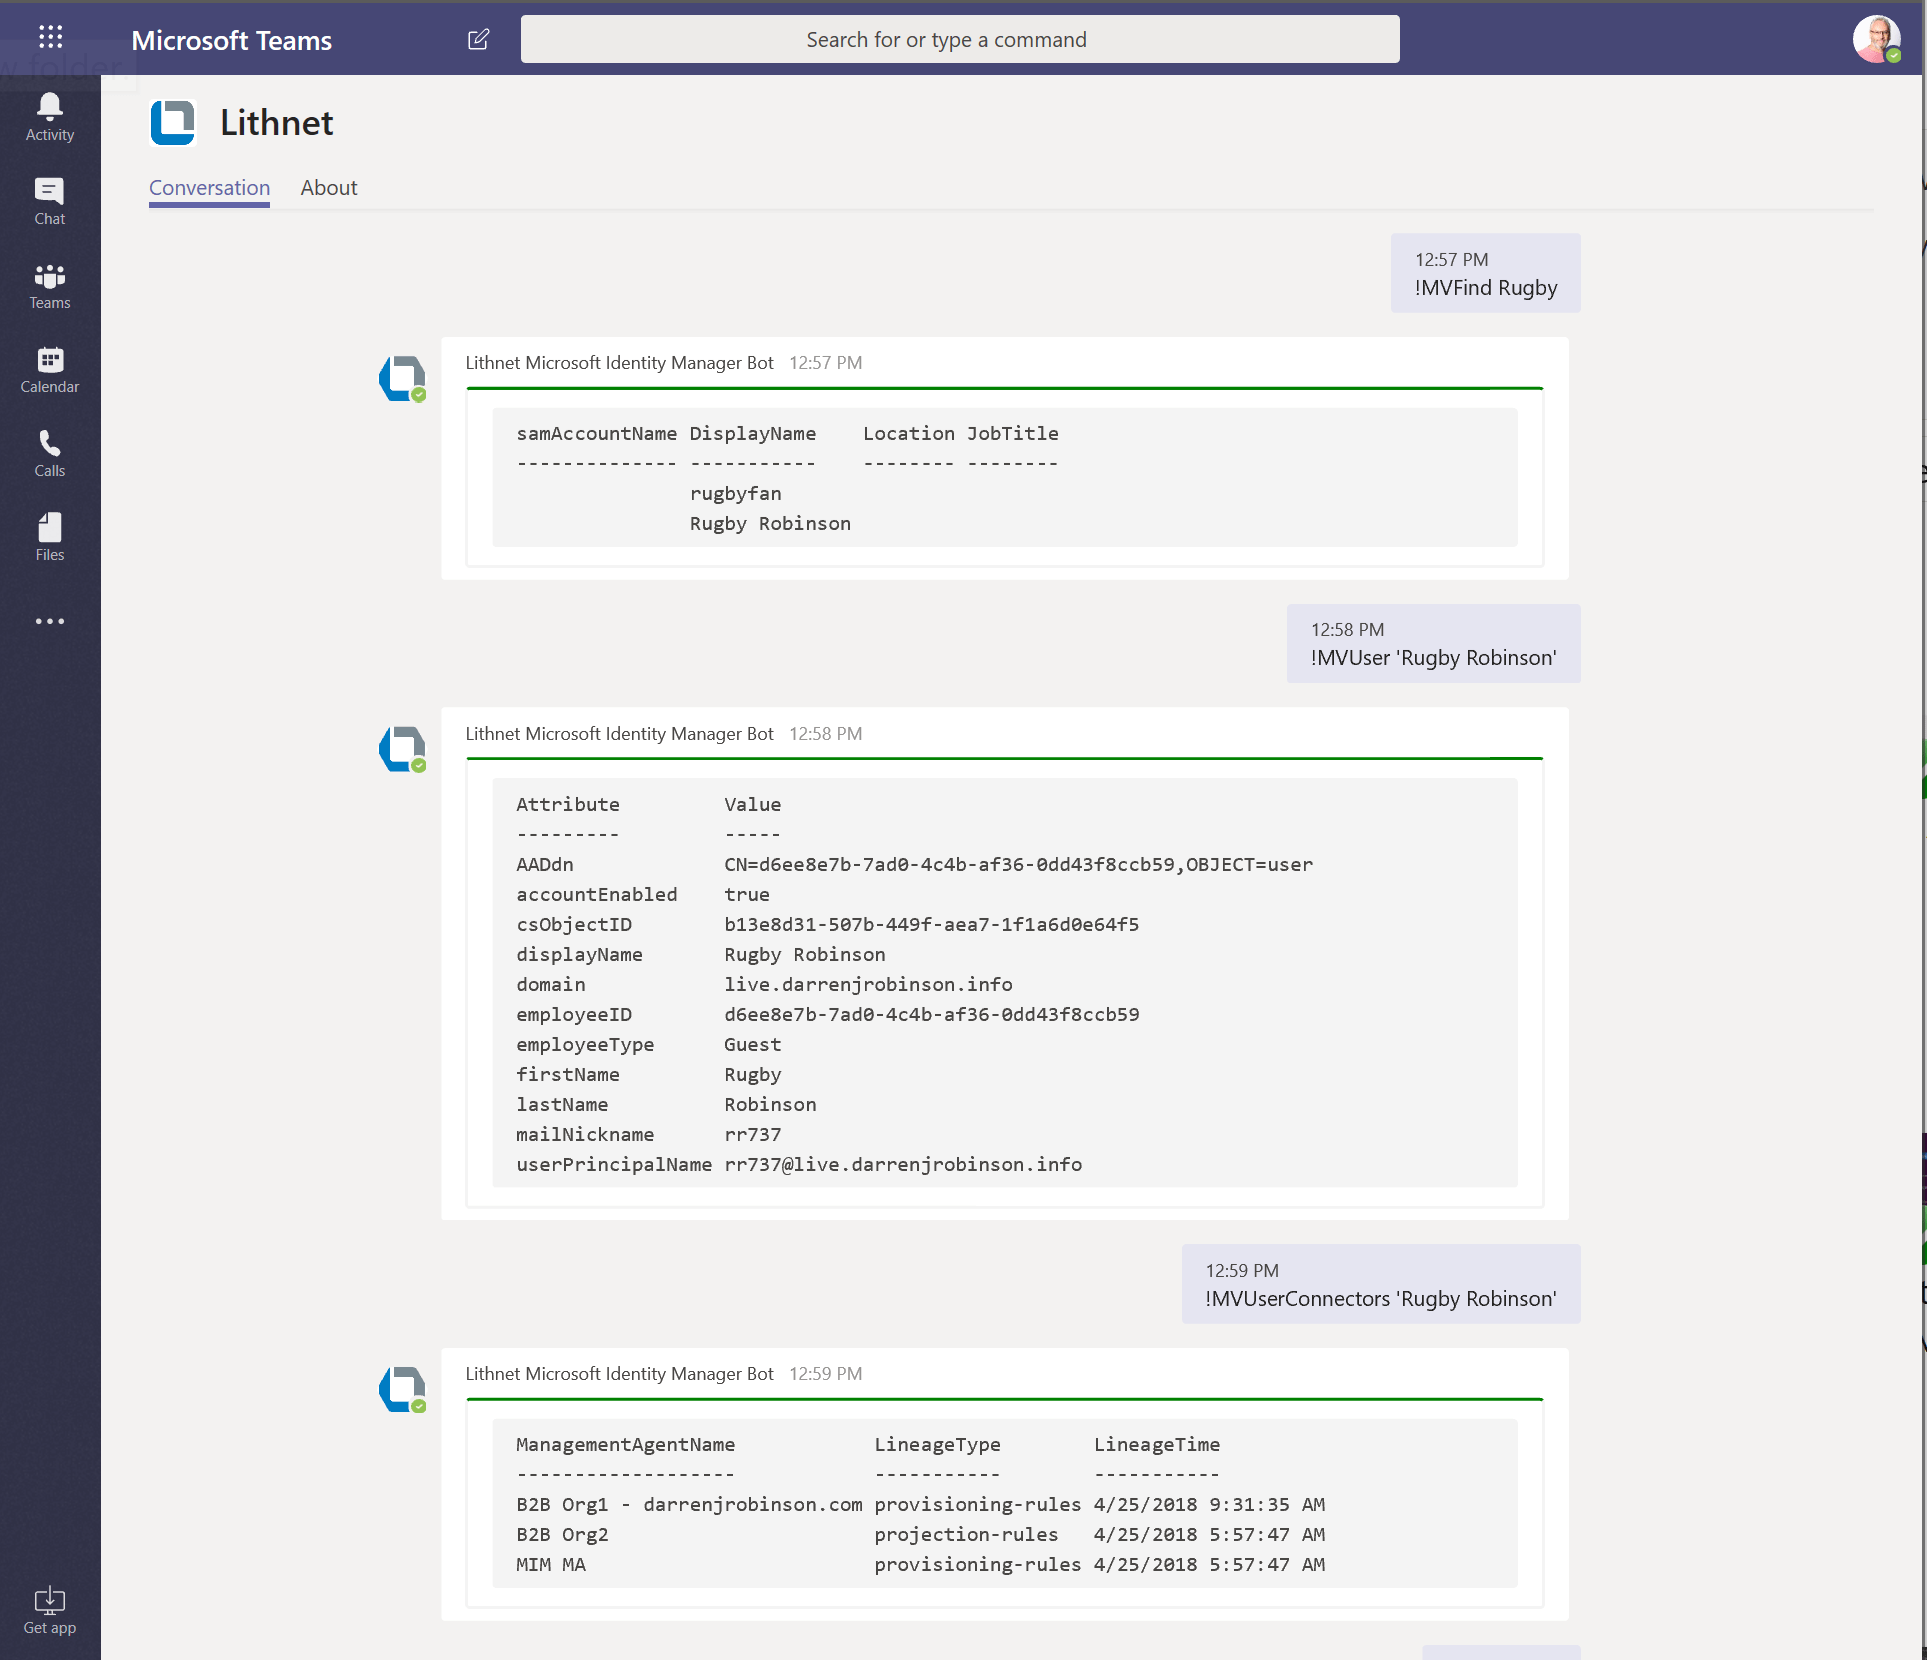Viewport: 1927px width, 1660px height.
Task: Open the app launcher grid icon
Action: coord(50,37)
